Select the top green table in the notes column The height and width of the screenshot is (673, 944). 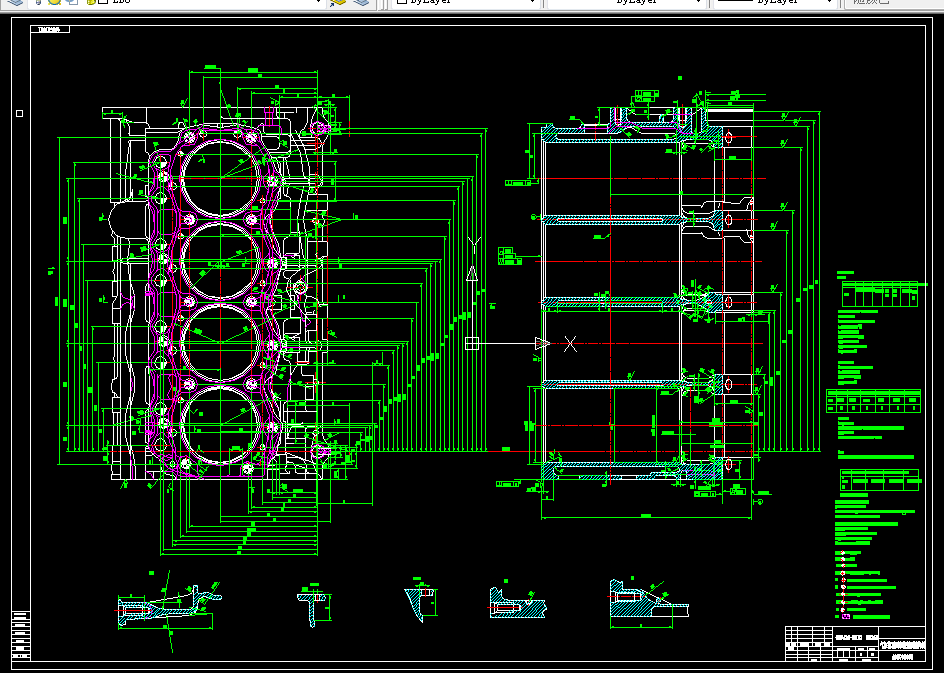tap(880, 294)
